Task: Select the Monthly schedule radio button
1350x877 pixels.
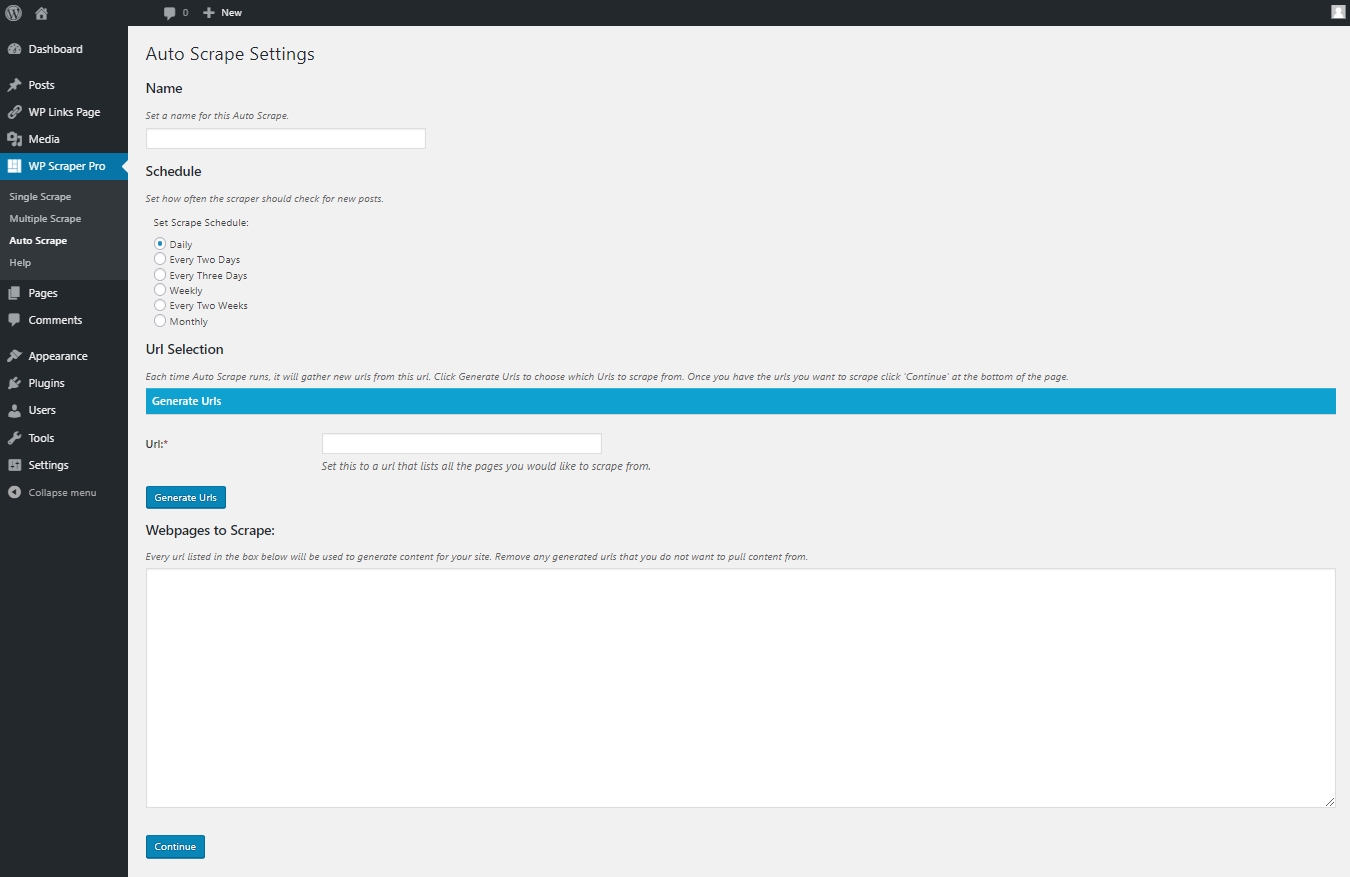Action: [160, 321]
